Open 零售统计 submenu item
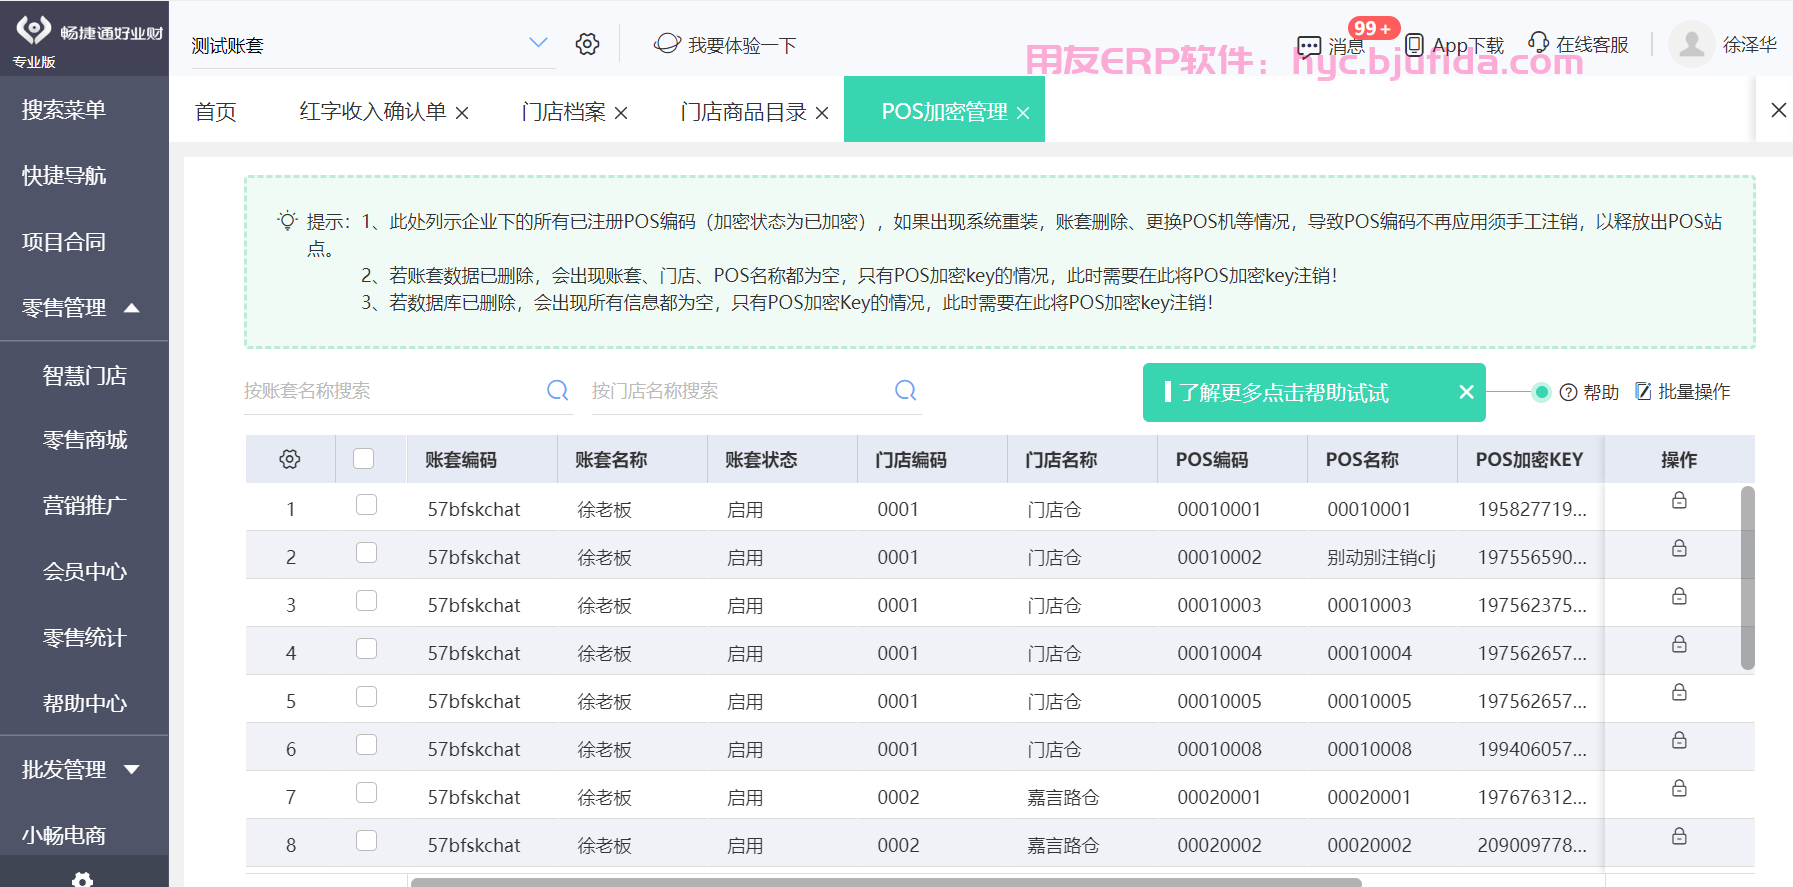 (84, 638)
